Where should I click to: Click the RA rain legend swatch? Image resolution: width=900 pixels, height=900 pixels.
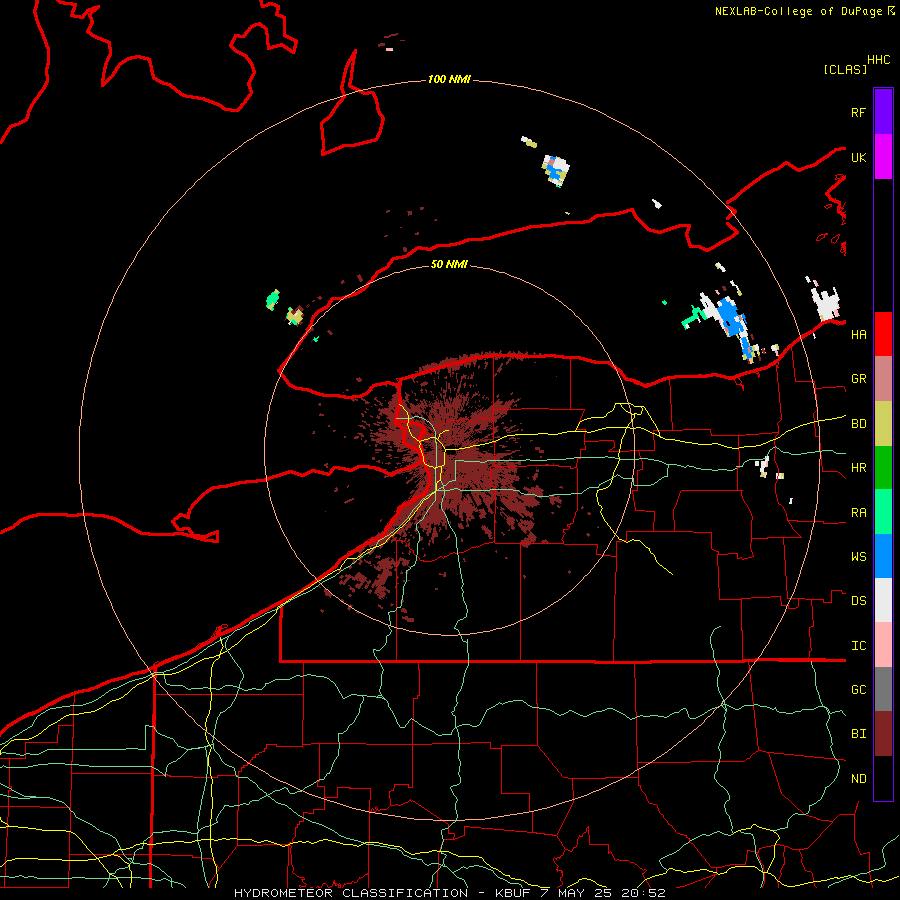click(x=883, y=512)
